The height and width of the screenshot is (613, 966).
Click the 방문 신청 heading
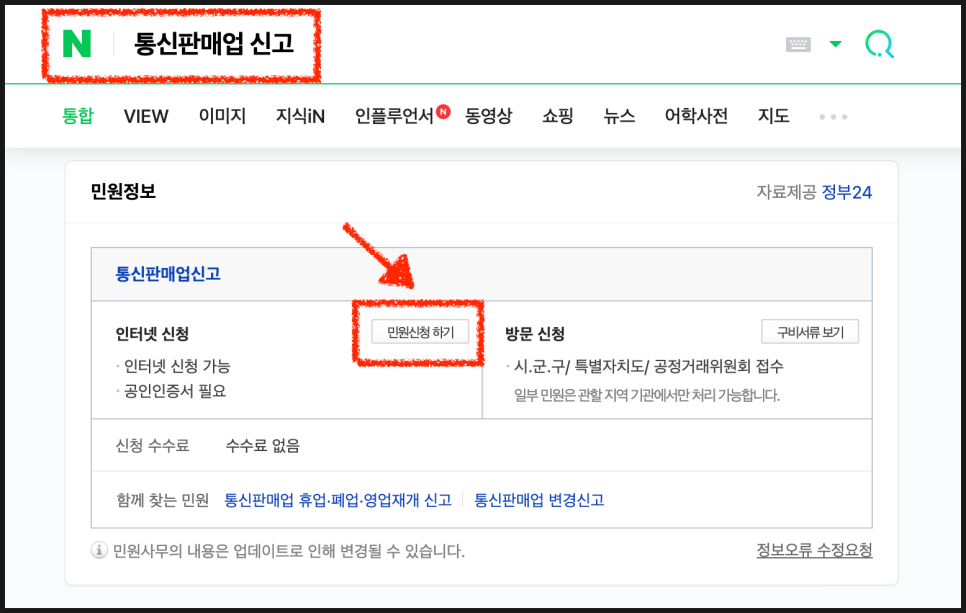click(x=535, y=334)
